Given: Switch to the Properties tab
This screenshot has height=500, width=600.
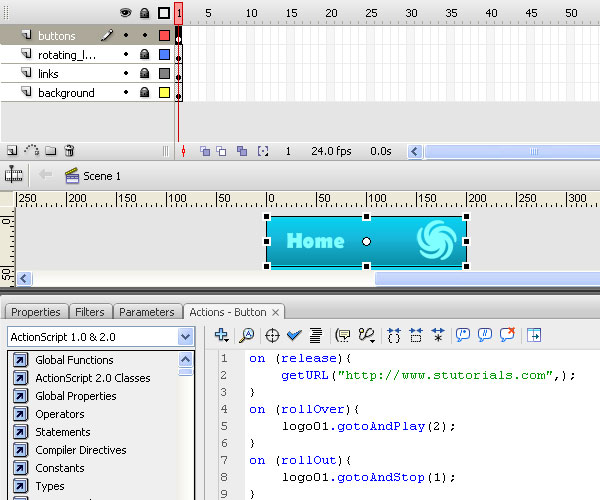Looking at the screenshot, I should tap(36, 312).
